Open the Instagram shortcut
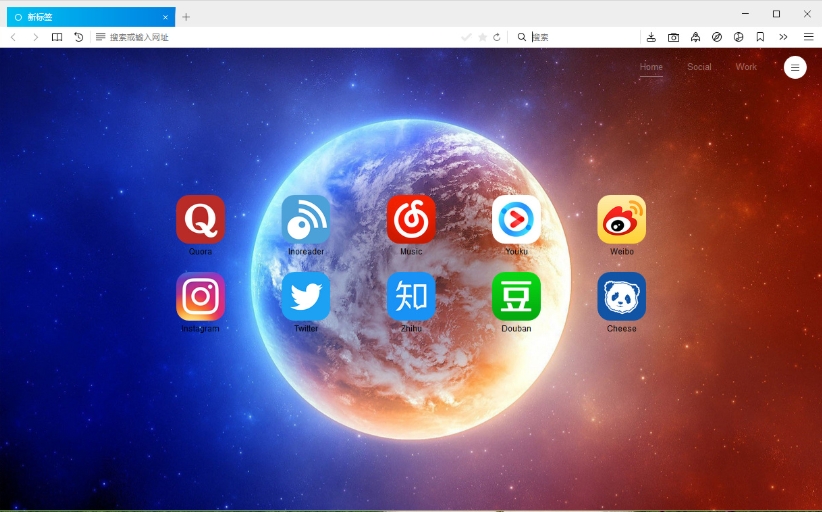Screen dimensions: 822x512 click(201, 297)
